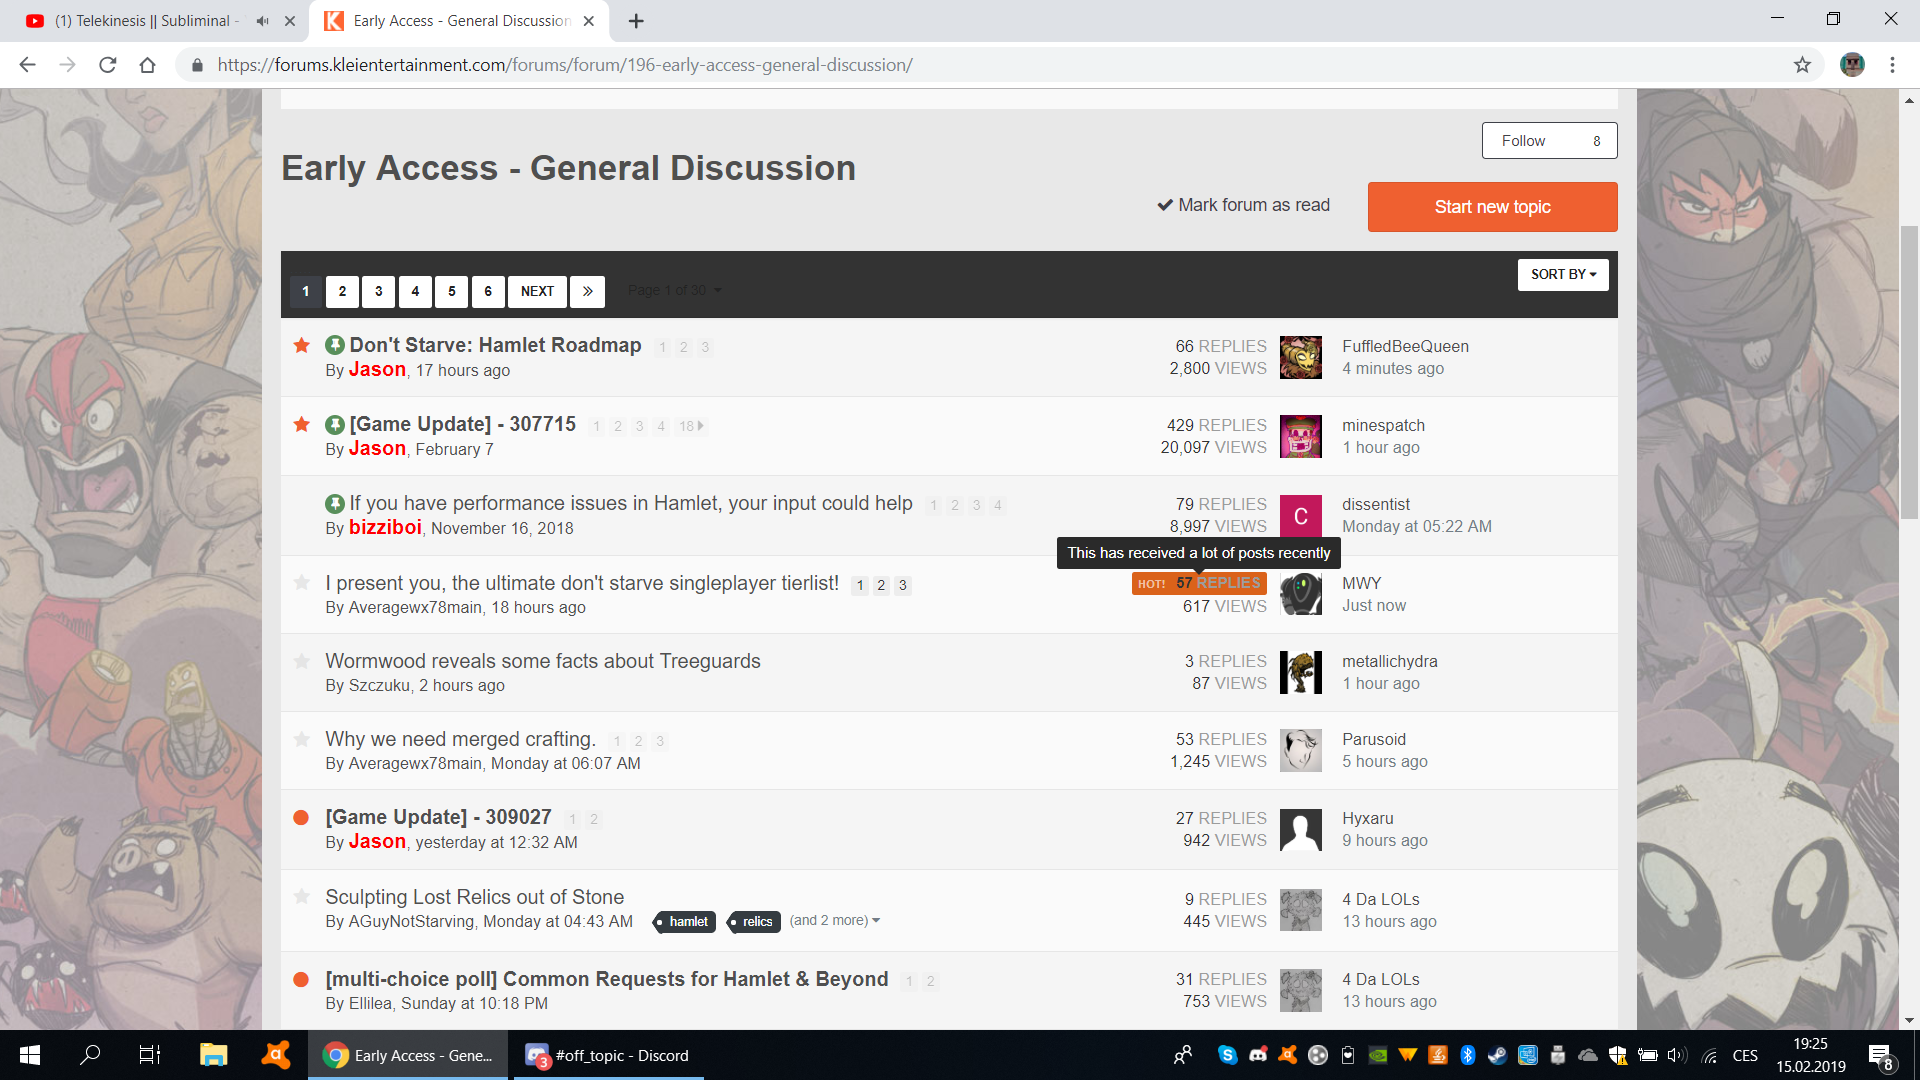Viewport: 1920px width, 1080px height.
Task: Mute the Telekinesis tab audio icon
Action: tap(262, 21)
